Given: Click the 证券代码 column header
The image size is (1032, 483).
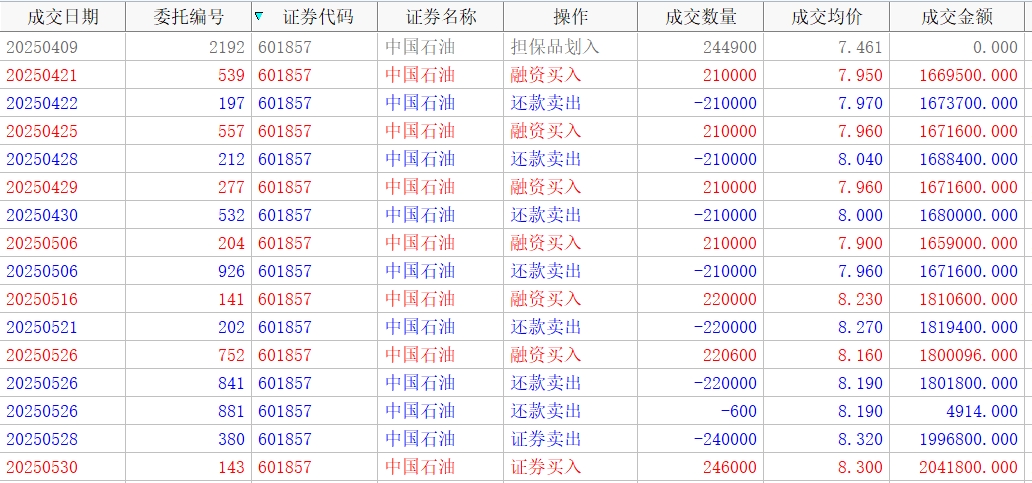Looking at the screenshot, I should click(315, 16).
